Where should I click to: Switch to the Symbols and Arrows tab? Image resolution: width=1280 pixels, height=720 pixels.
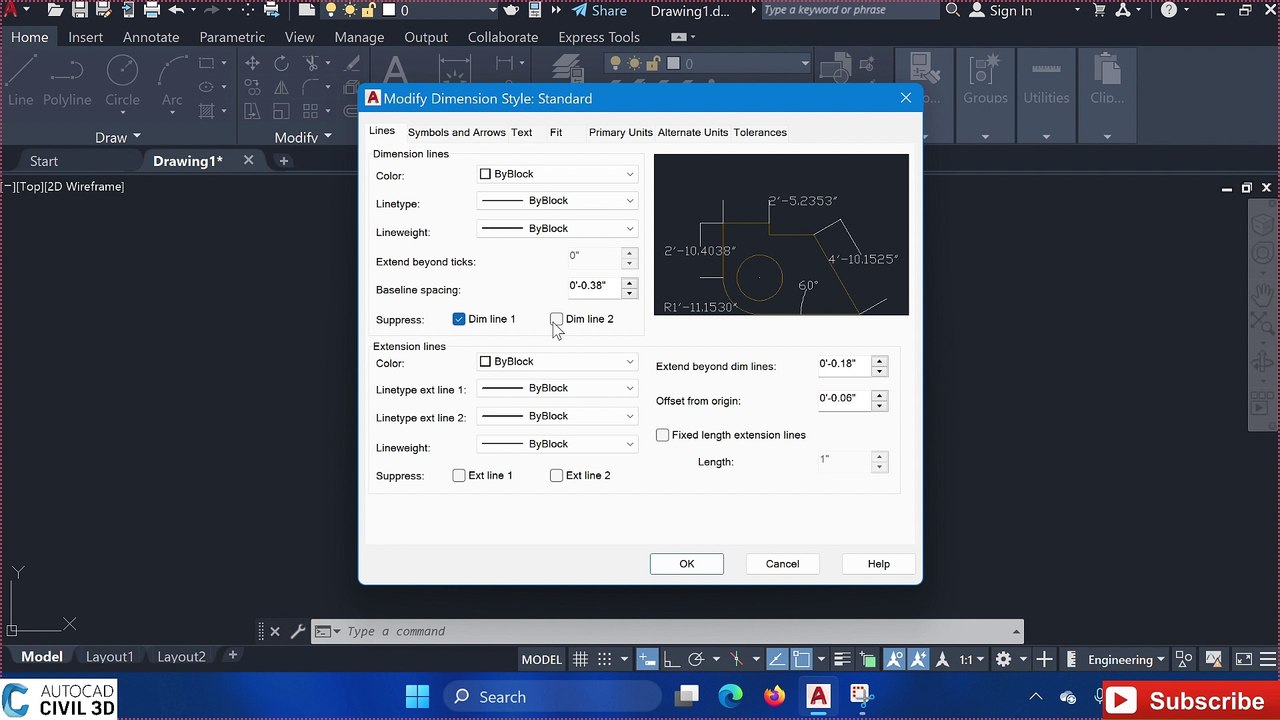(457, 132)
